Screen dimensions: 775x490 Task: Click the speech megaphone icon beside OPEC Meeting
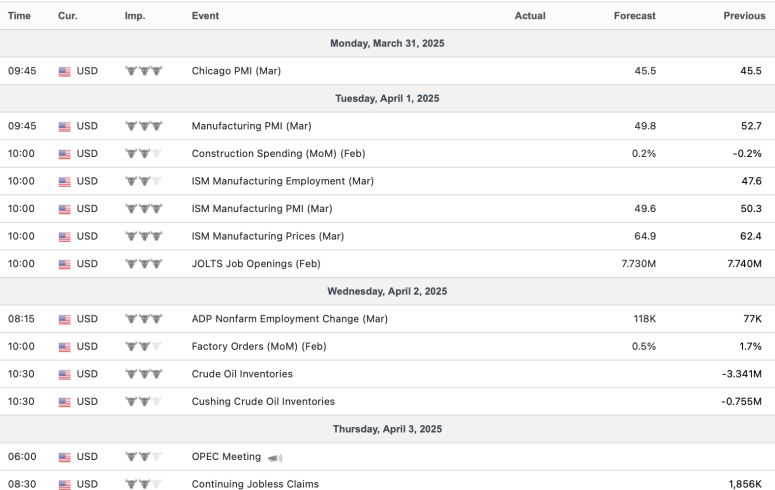[275, 458]
